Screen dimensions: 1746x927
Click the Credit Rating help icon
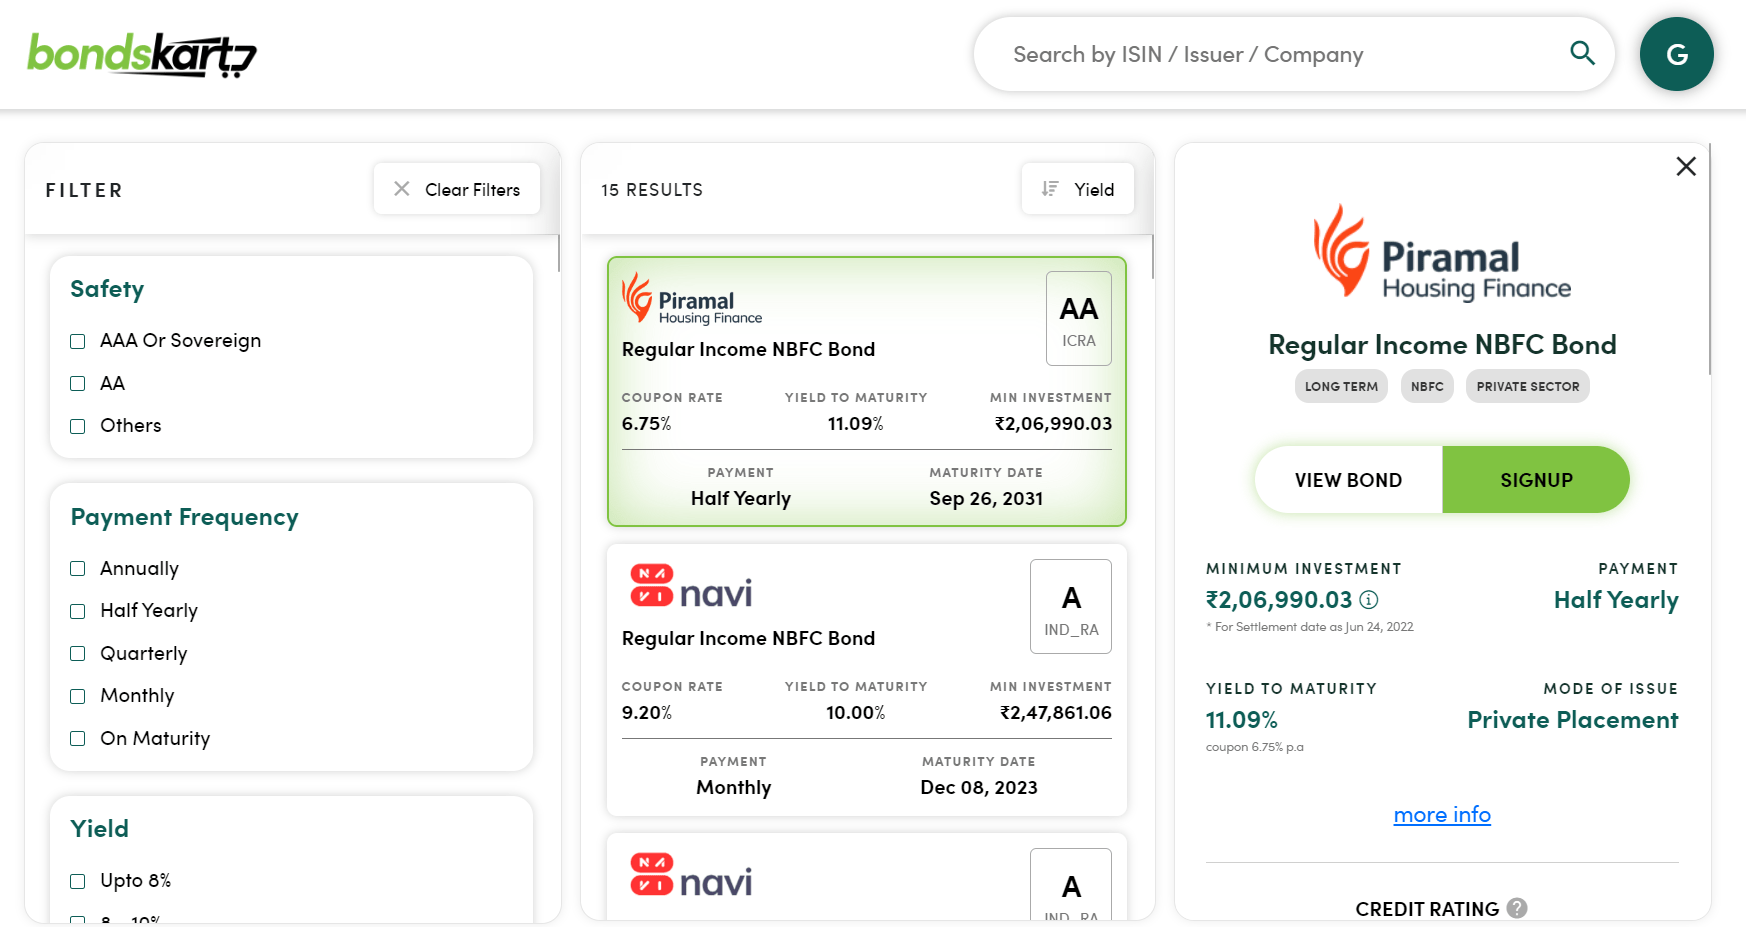point(1517,908)
